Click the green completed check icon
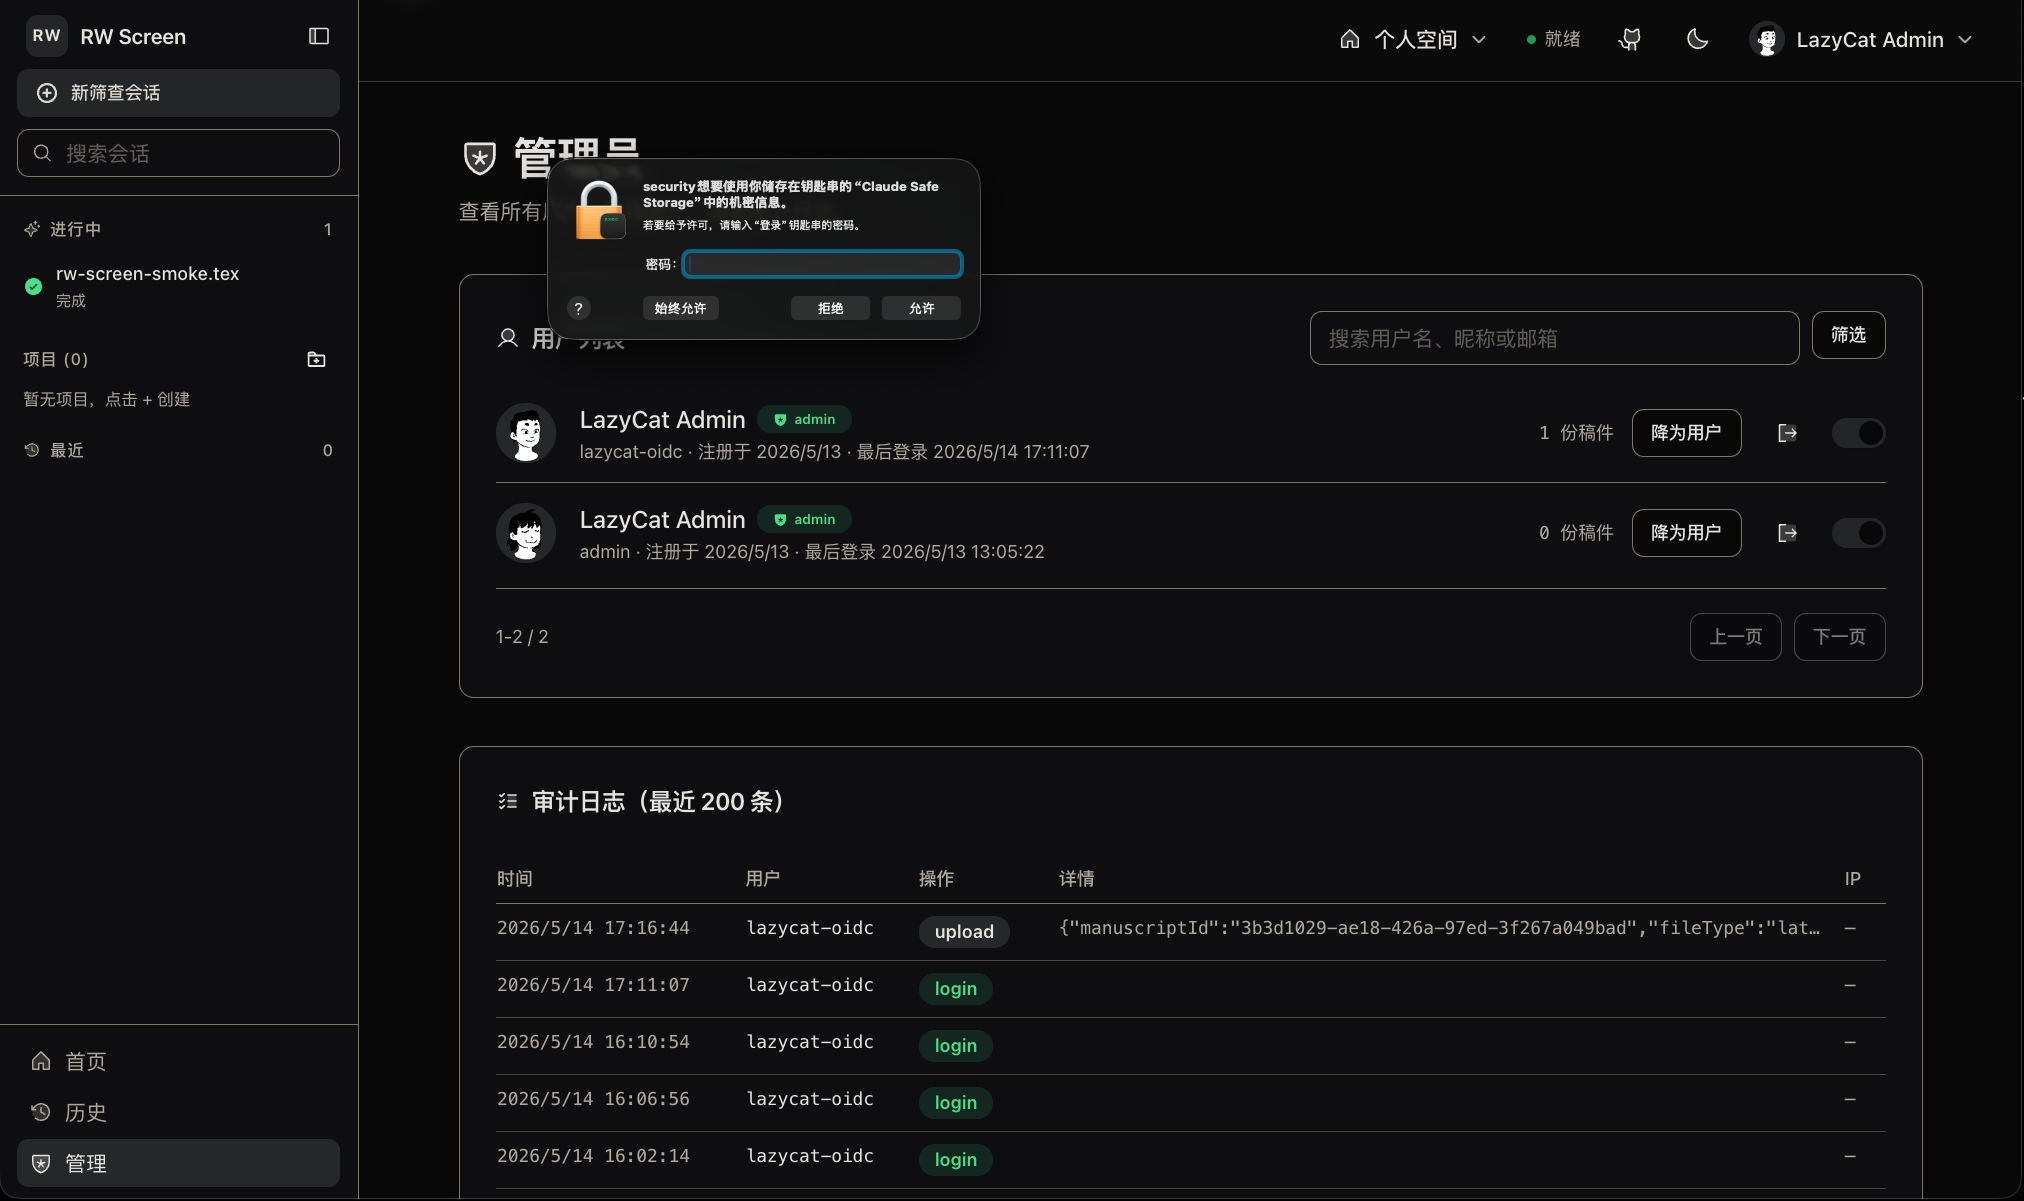Image resolution: width=2024 pixels, height=1201 pixels. 33,286
